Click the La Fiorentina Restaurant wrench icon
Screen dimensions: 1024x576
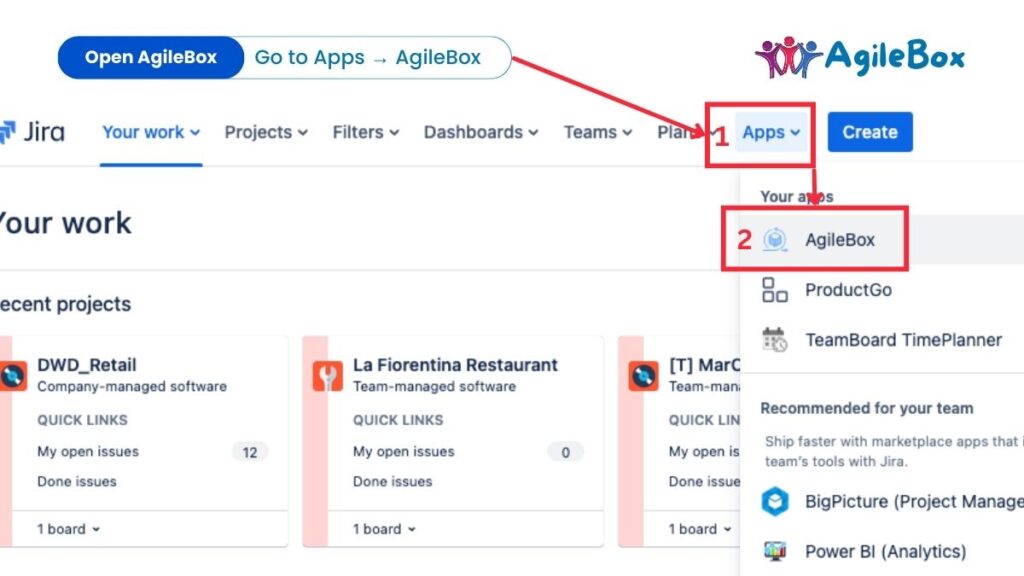(x=328, y=377)
